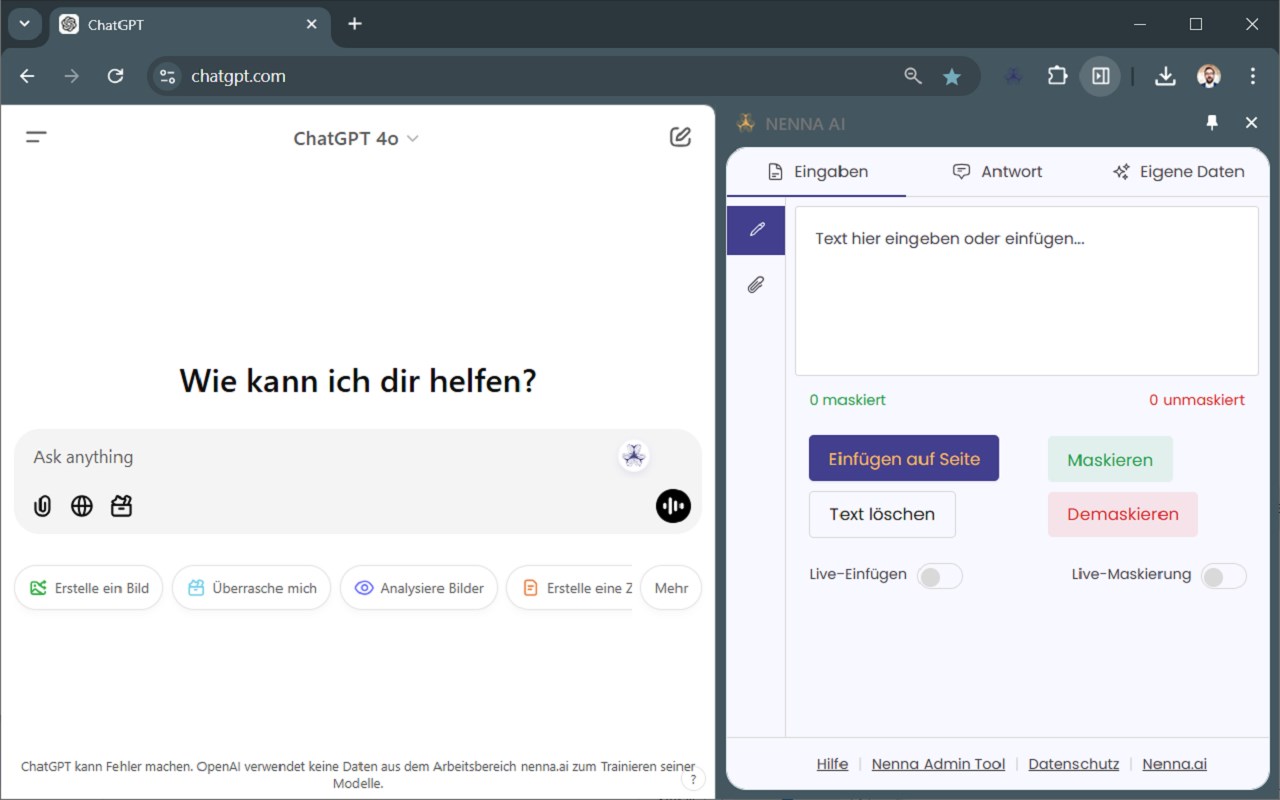Click the web search globe icon

click(82, 506)
